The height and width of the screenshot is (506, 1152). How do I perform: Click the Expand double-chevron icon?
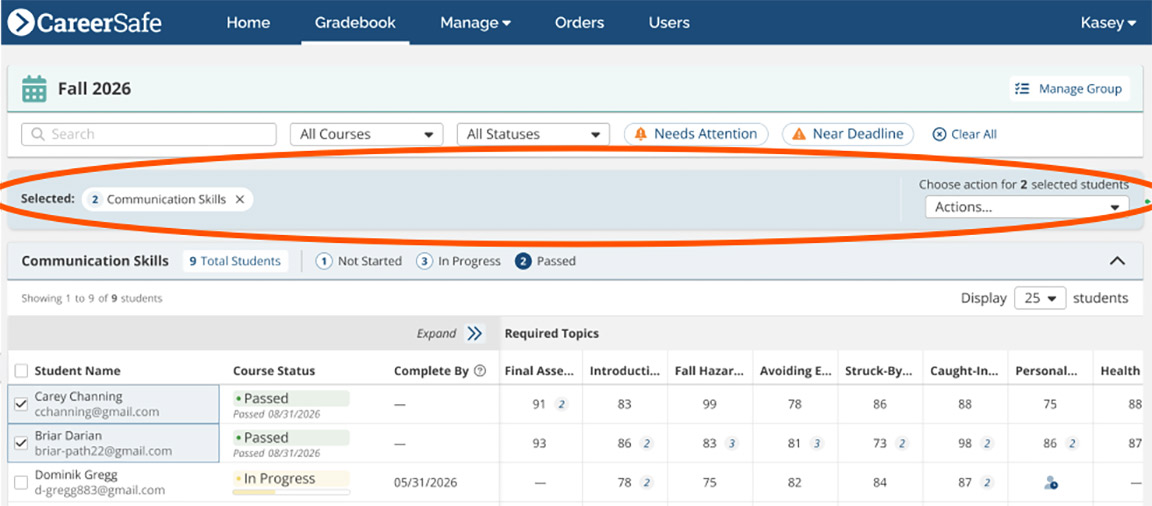pos(475,333)
